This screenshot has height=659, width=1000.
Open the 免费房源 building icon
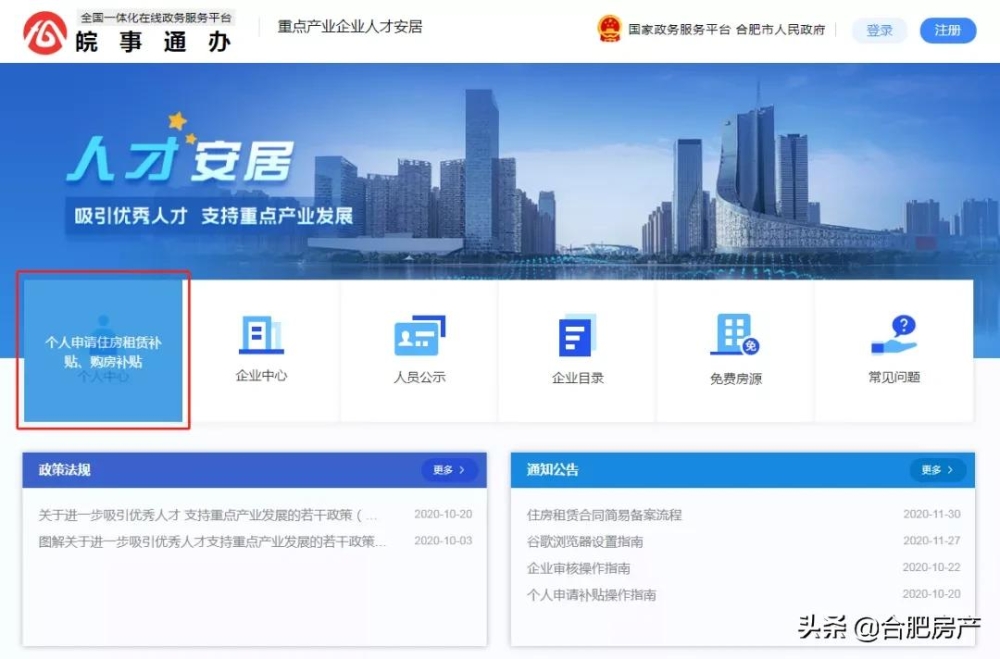coord(735,334)
